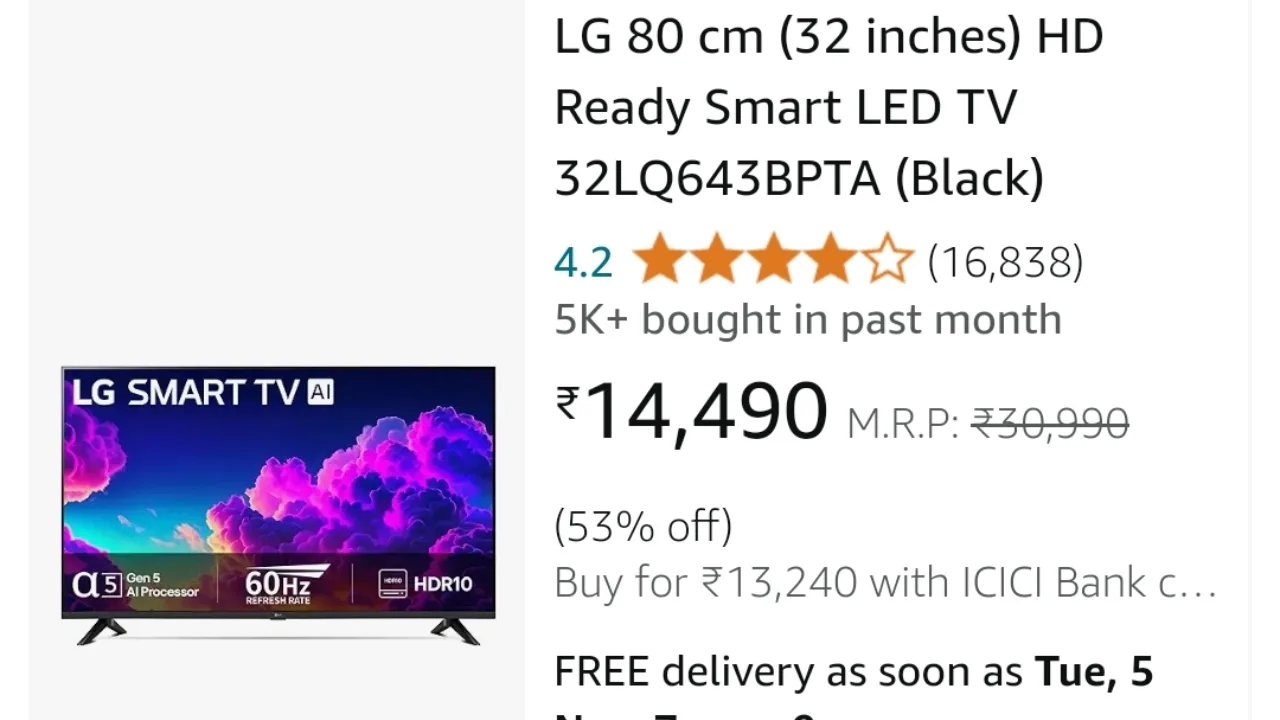Click the M.R.P. label
Viewport: 1280px width, 720px height.
pyautogui.click(x=903, y=424)
